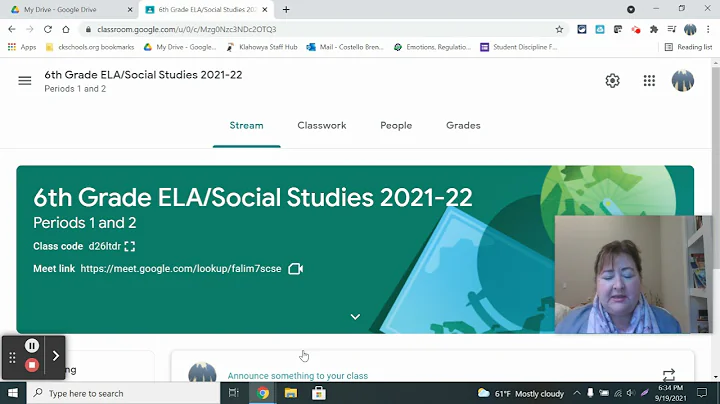Display class code in full screen

click(130, 247)
